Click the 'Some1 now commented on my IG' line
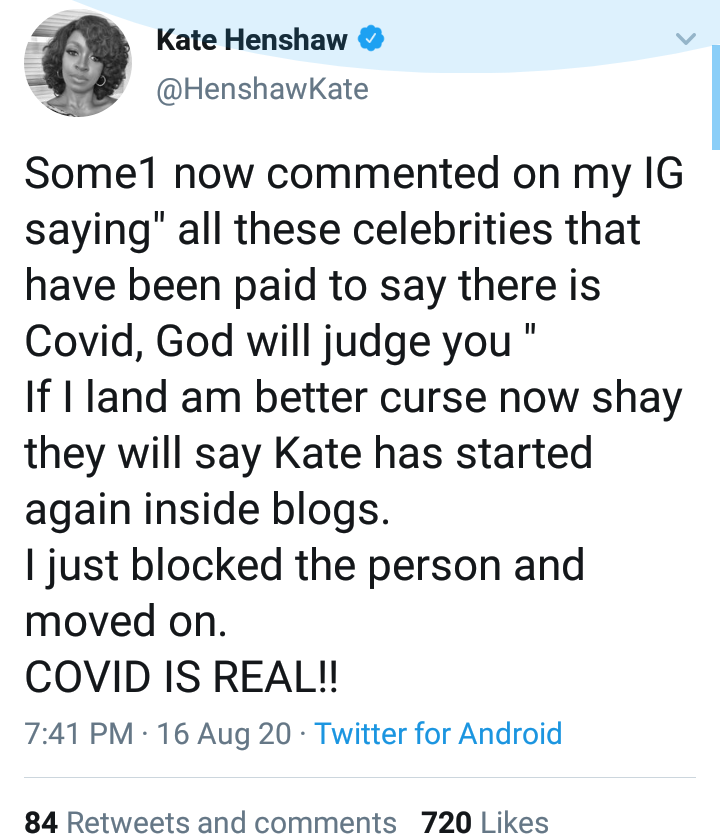This screenshot has height=838, width=720. pyautogui.click(x=354, y=175)
